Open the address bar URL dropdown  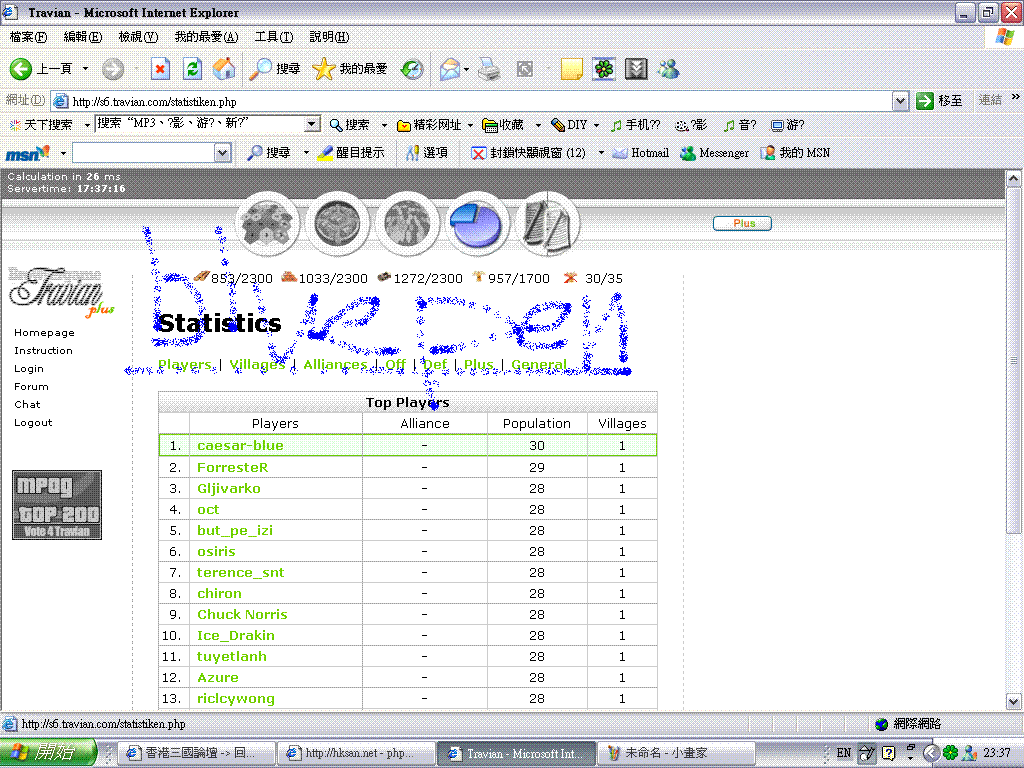900,101
